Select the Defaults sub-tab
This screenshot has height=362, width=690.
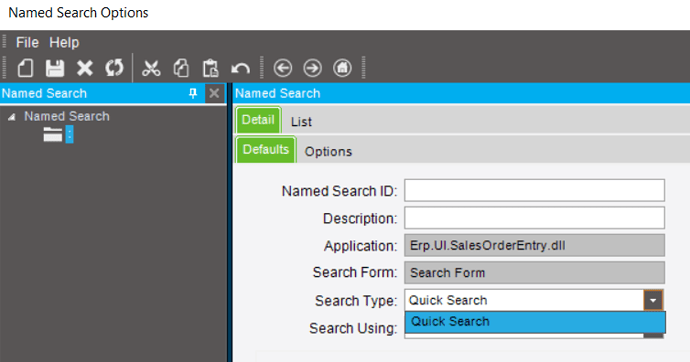coord(266,150)
